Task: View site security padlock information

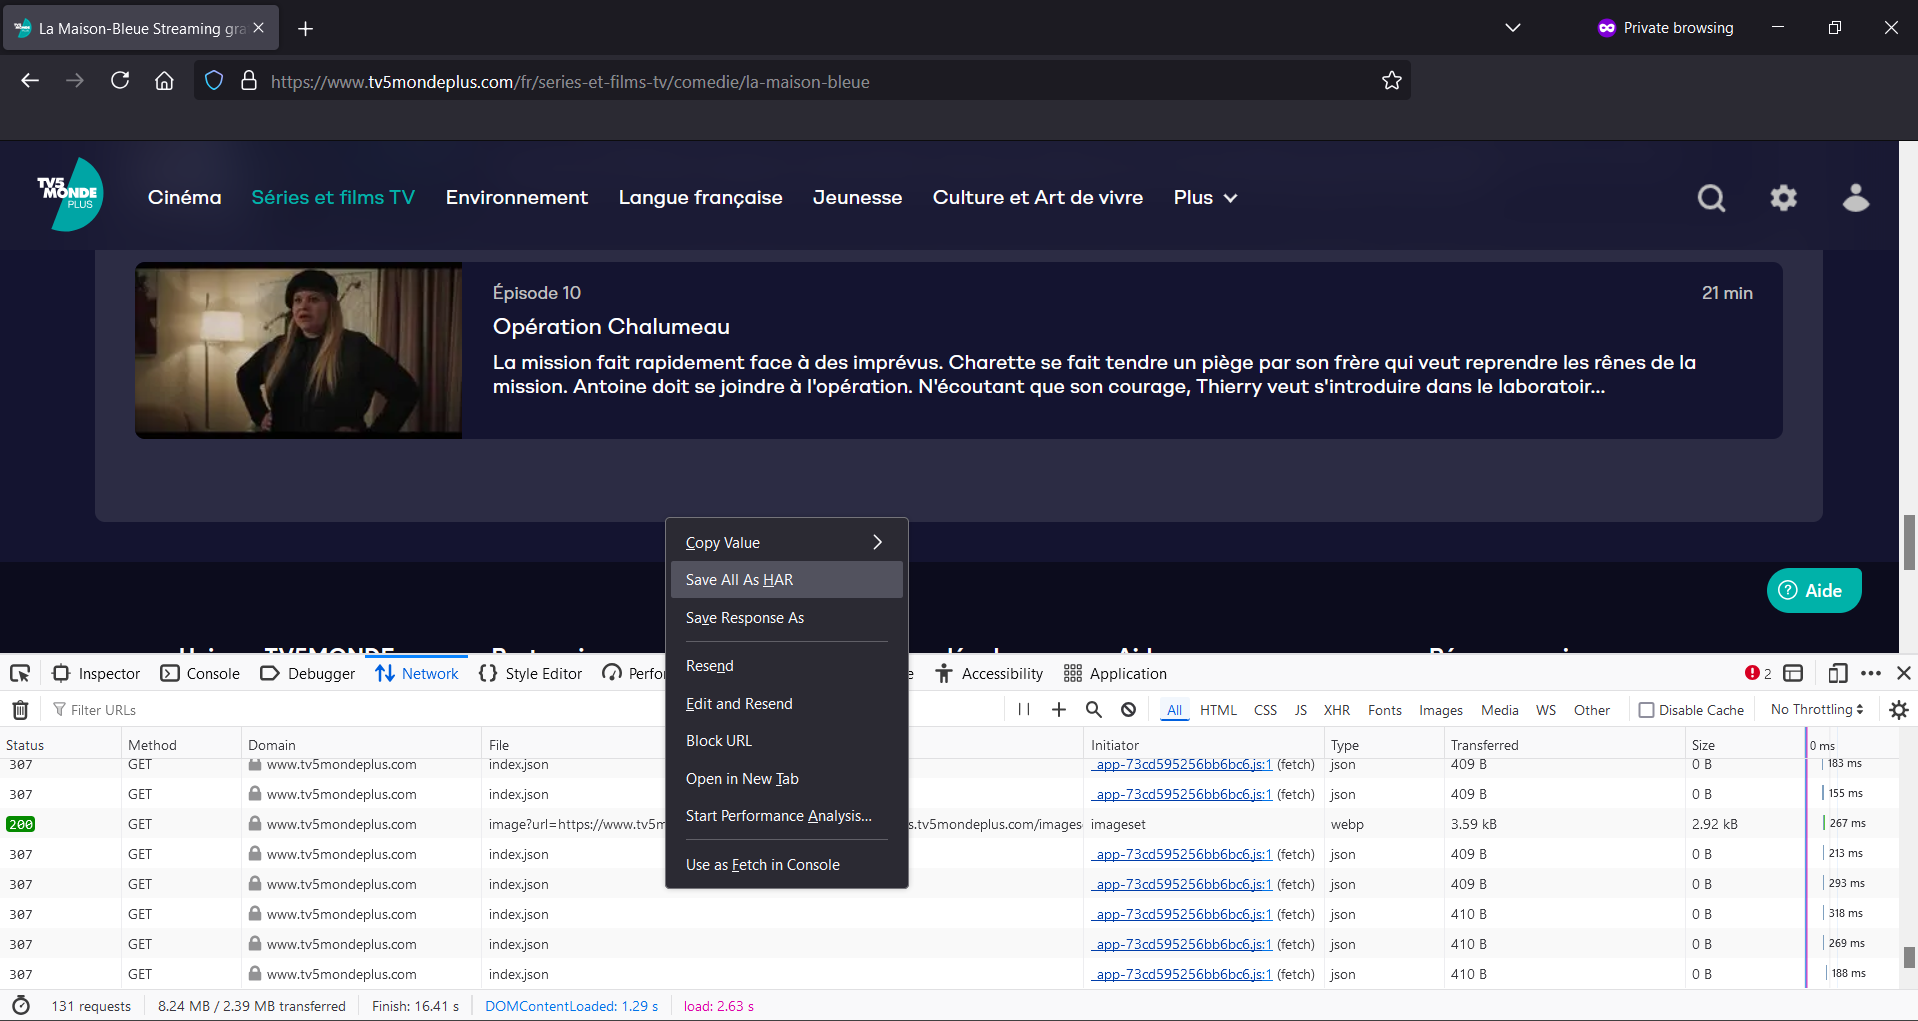Action: tap(249, 81)
